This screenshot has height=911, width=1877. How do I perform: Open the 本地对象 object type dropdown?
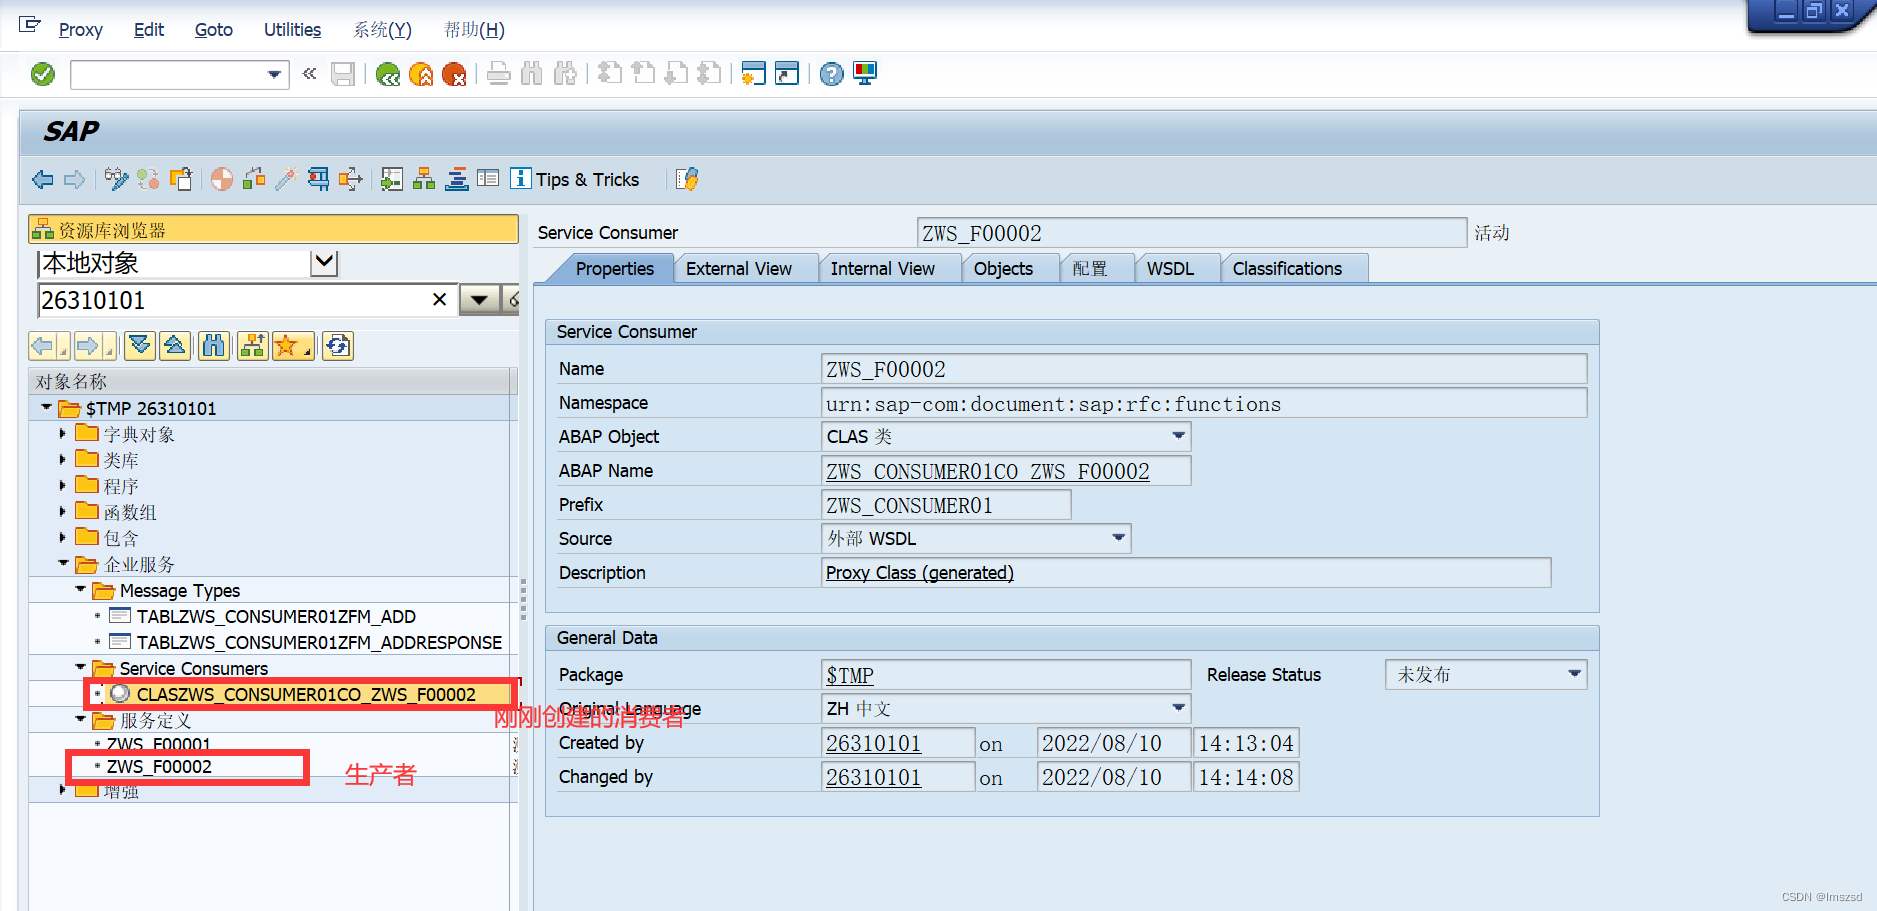pos(324,263)
